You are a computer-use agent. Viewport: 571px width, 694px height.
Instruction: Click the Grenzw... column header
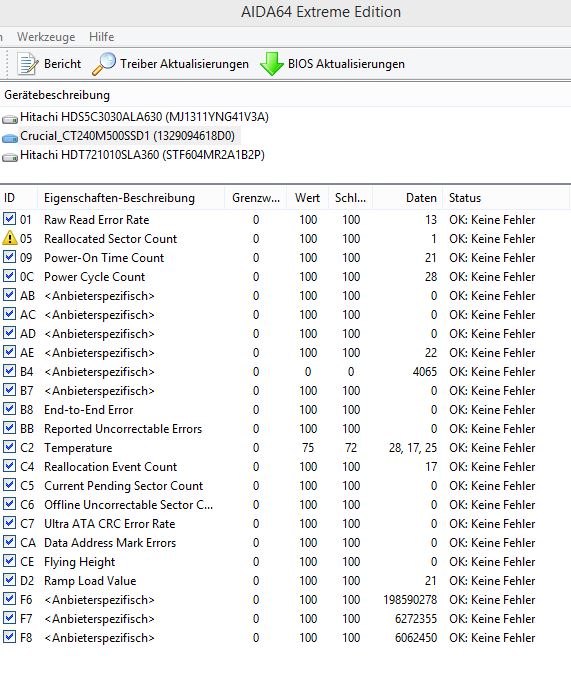click(x=256, y=198)
